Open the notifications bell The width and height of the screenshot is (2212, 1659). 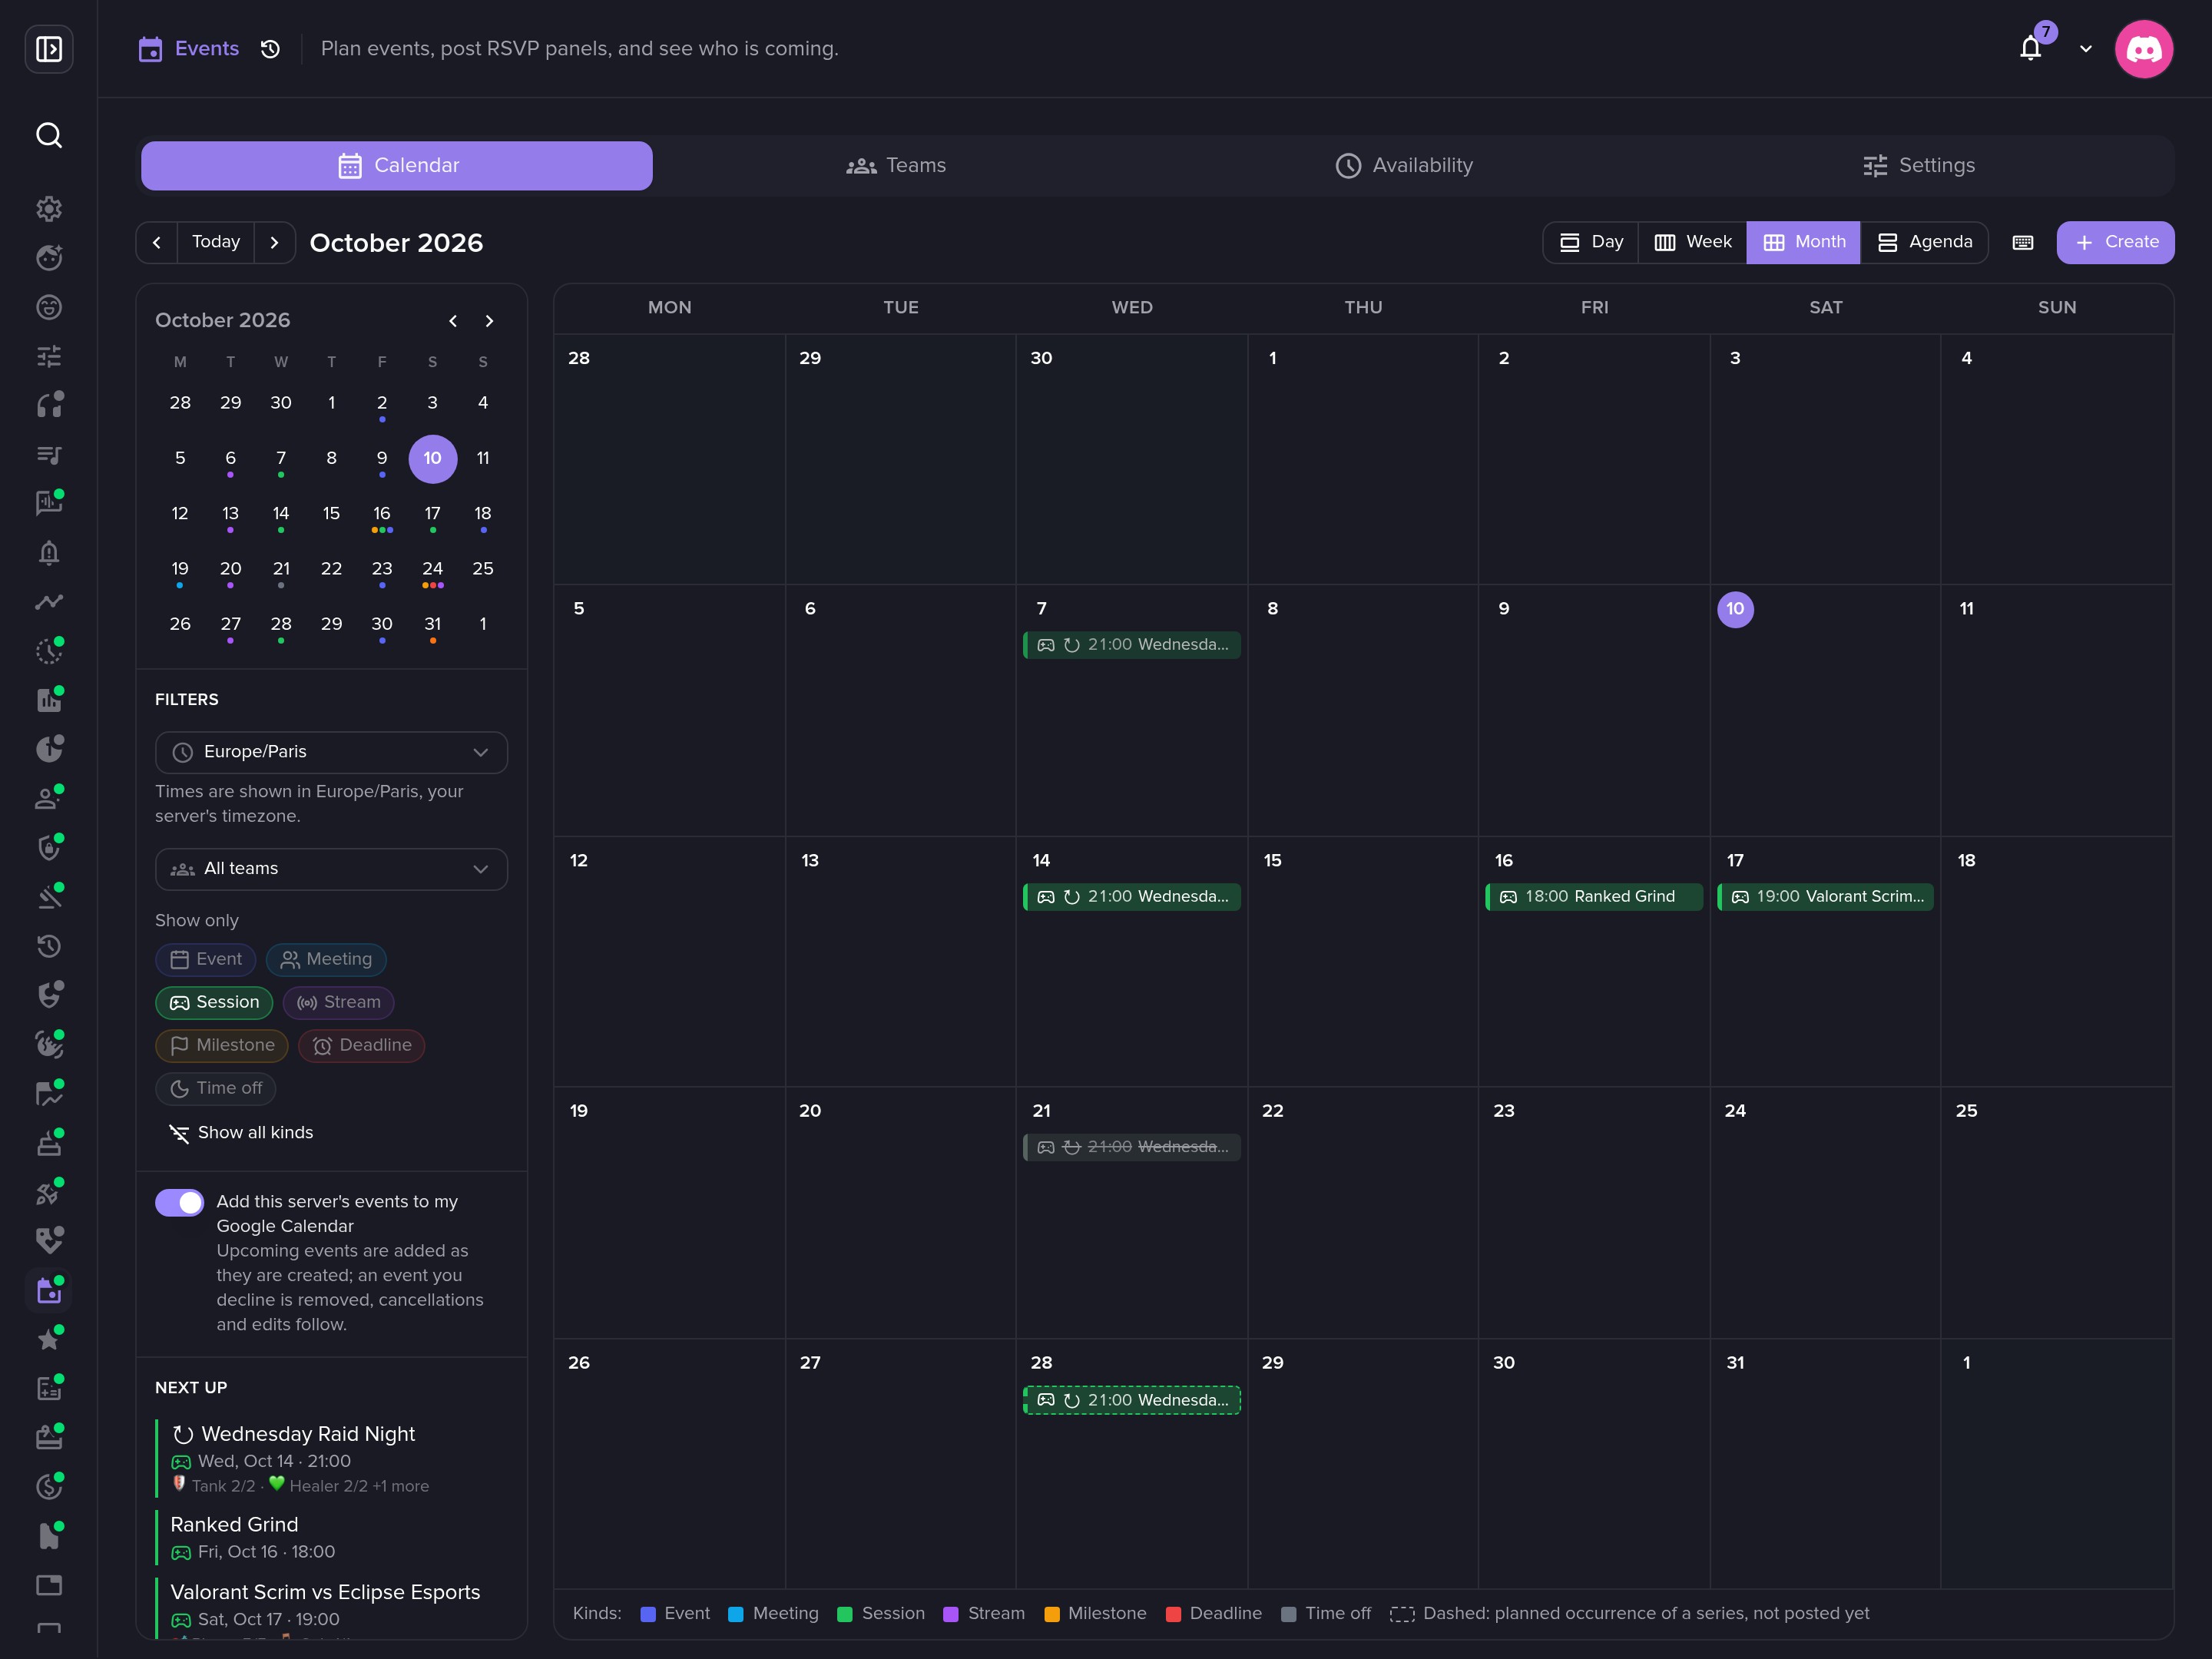coord(2030,48)
